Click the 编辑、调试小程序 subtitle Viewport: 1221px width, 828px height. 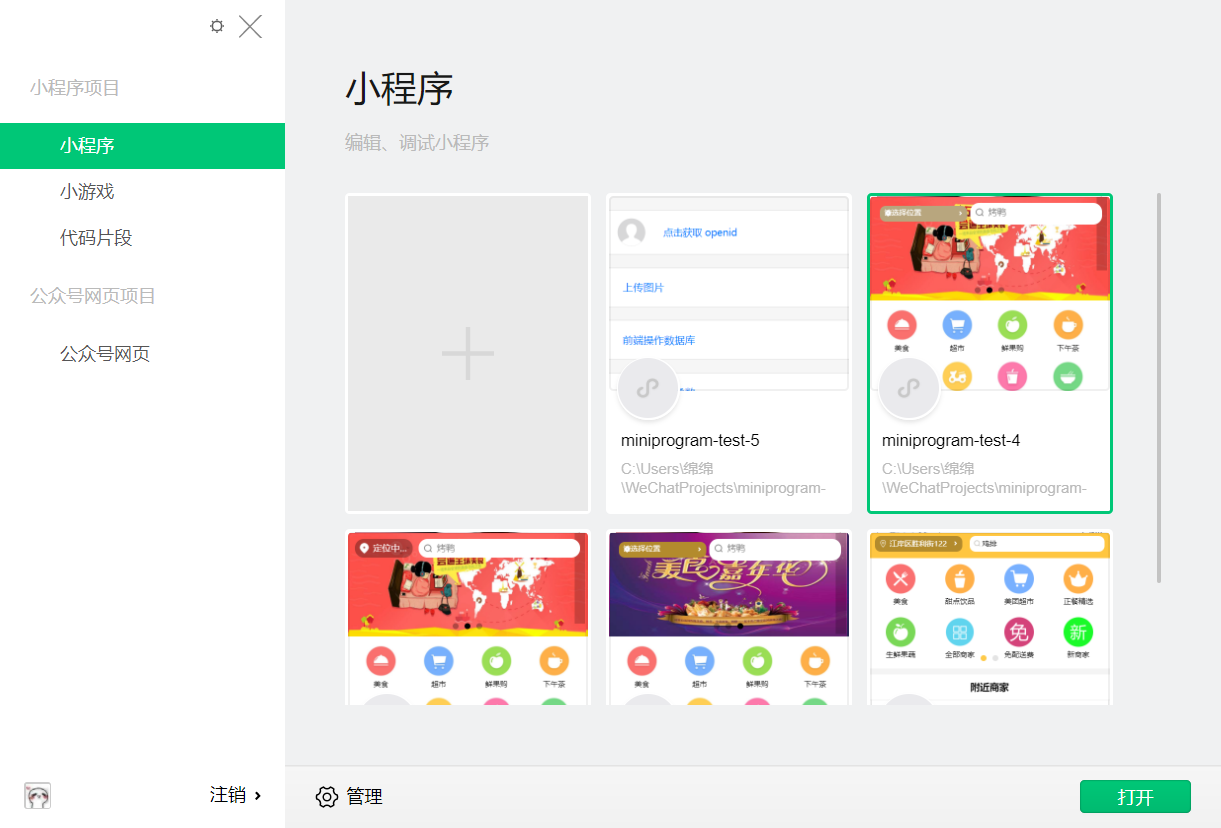(x=417, y=143)
